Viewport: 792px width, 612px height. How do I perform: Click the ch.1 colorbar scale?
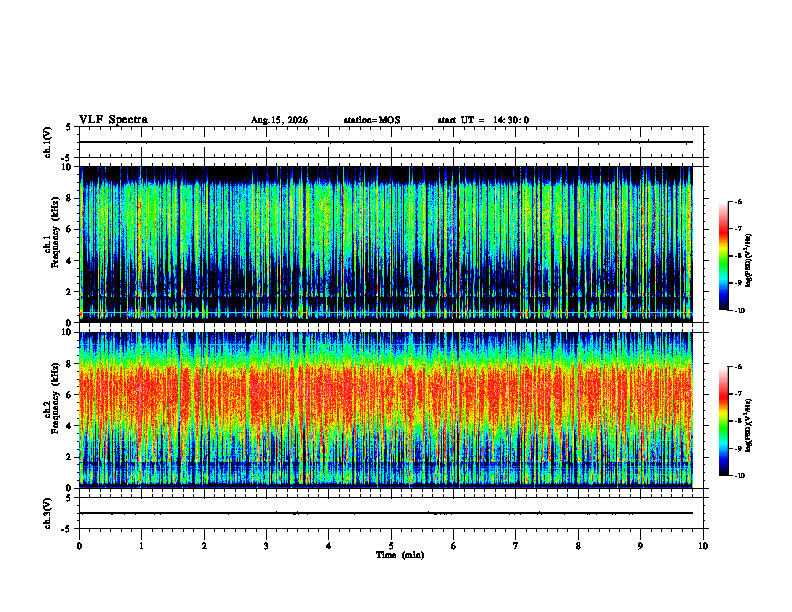[x=724, y=256]
